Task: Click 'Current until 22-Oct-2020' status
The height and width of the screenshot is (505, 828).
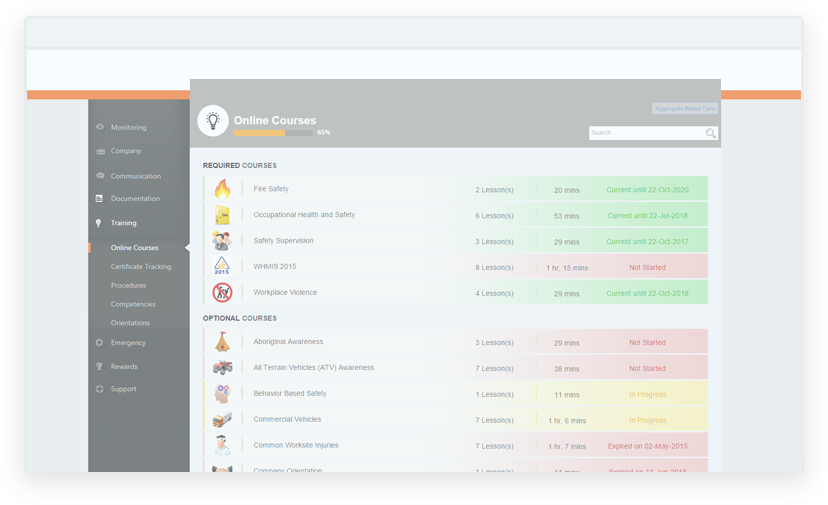Action: tap(647, 190)
